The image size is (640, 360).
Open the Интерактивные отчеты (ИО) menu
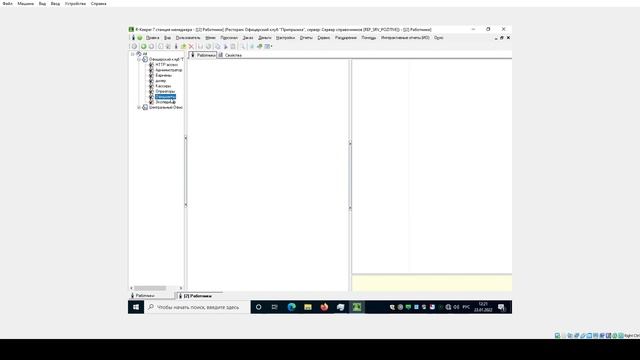pyautogui.click(x=405, y=38)
